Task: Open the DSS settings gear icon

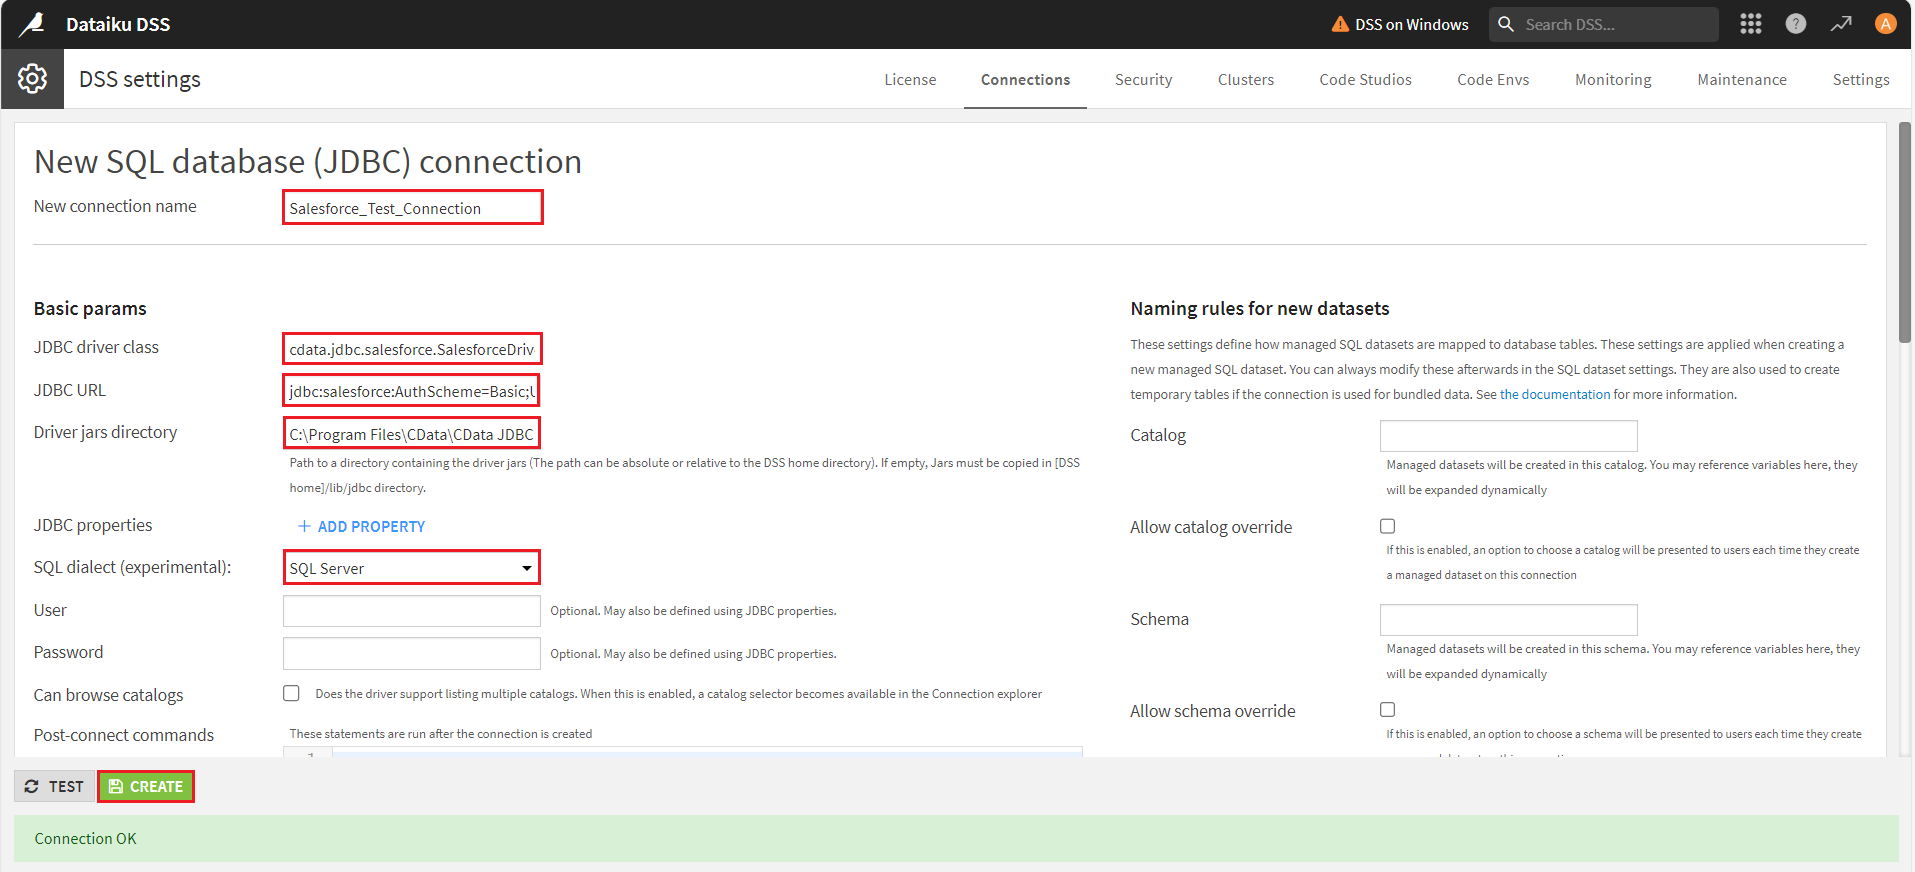Action: click(32, 79)
